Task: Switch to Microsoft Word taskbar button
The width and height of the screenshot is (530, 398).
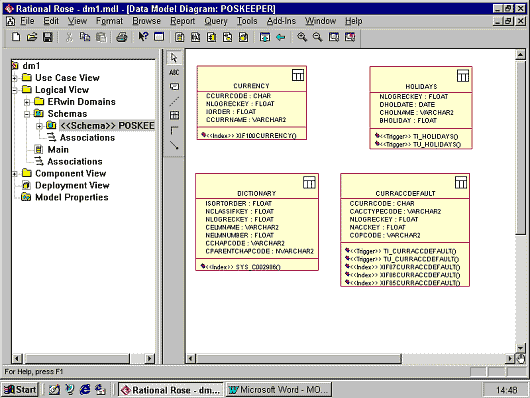Action: click(x=279, y=390)
